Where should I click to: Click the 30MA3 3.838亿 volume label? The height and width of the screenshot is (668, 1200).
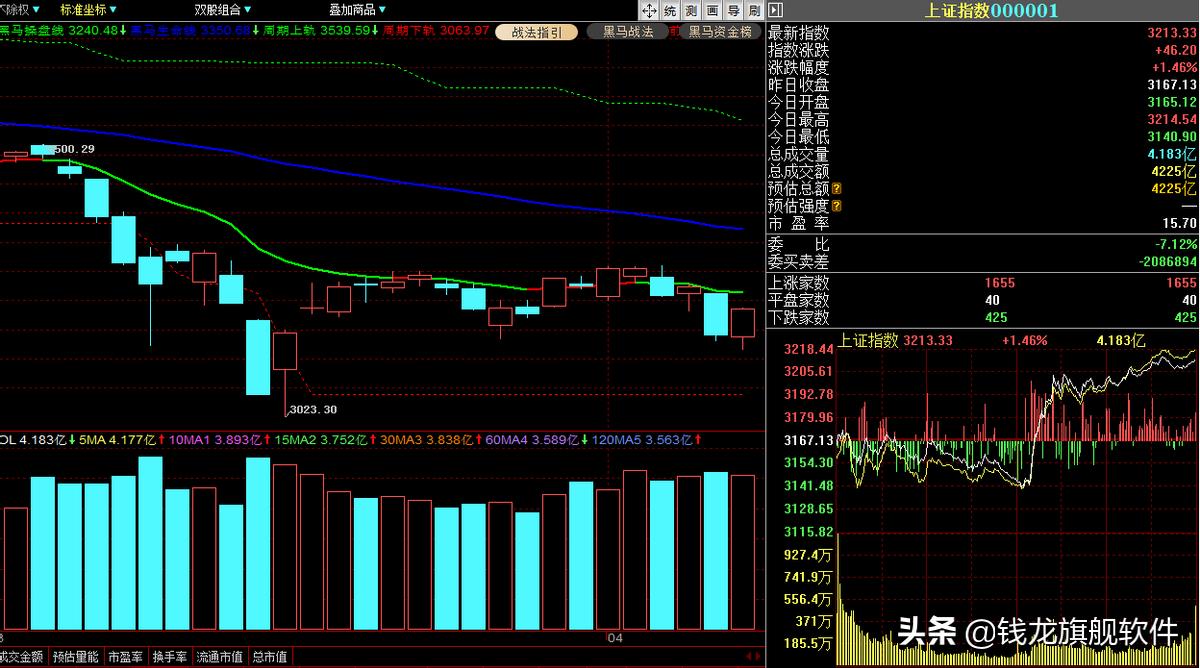click(428, 439)
